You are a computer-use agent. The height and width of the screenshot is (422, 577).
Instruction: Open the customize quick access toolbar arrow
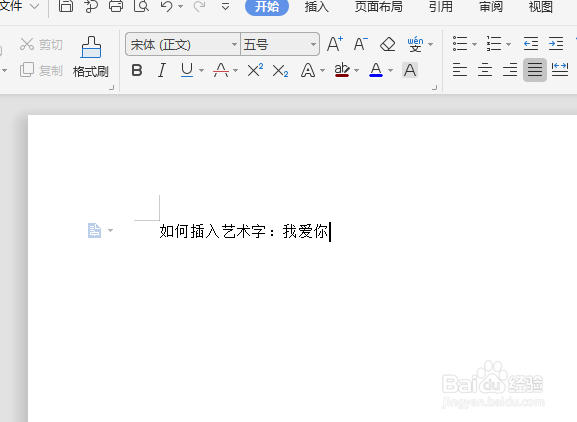[226, 6]
